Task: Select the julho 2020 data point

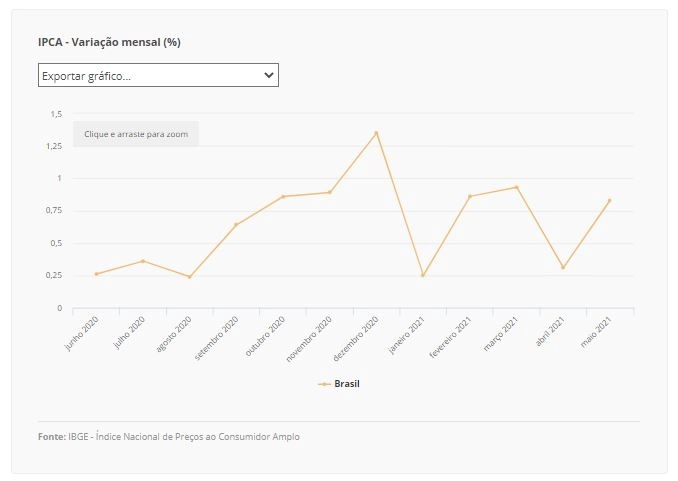Action: (x=143, y=261)
